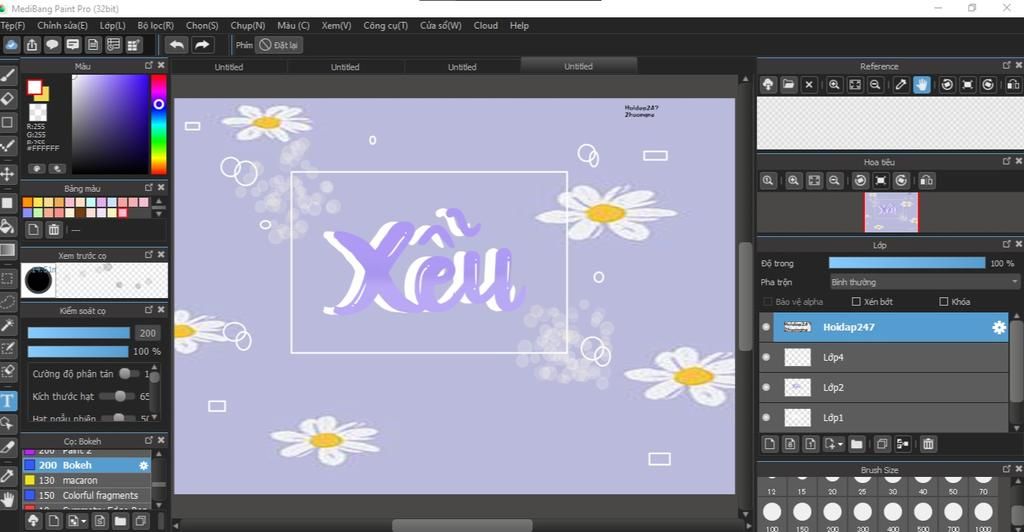Click the hue spectrum bar
1024x532 pixels.
tap(159, 124)
